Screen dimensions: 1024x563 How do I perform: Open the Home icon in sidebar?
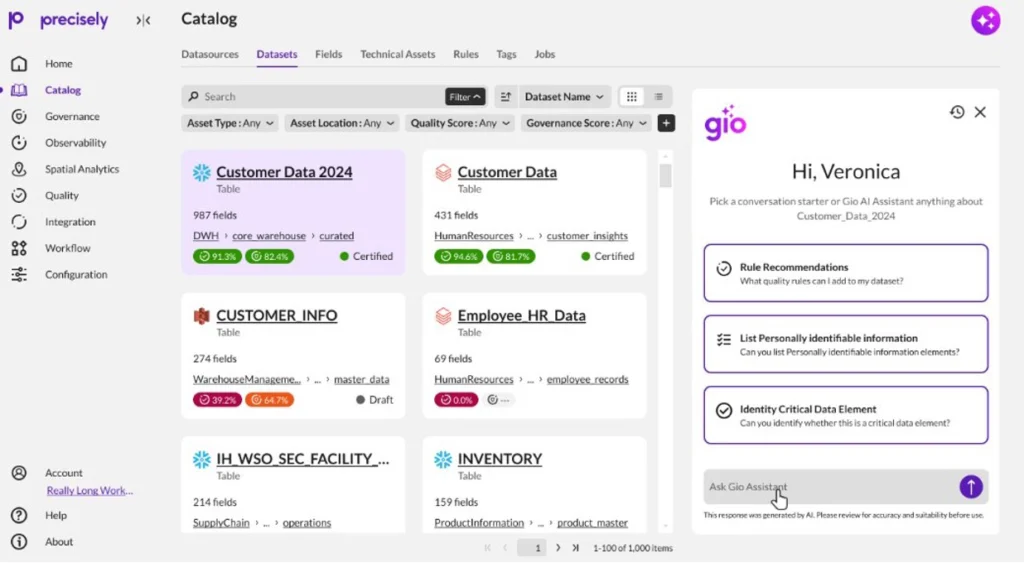tap(19, 63)
